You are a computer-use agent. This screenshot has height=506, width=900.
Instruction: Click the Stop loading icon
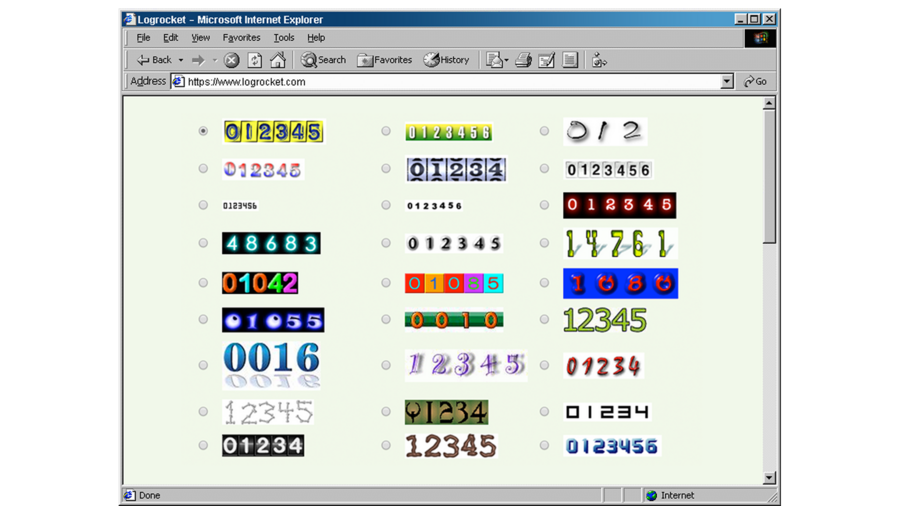point(231,60)
